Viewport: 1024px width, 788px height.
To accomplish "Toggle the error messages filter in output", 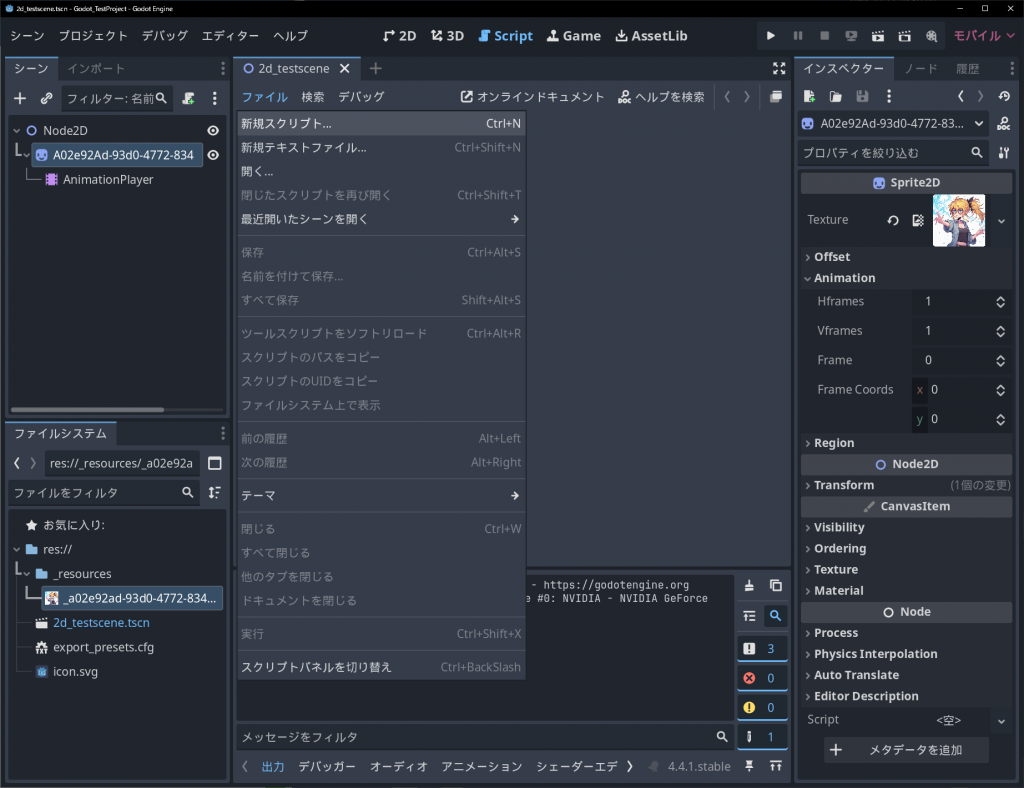I will tap(762, 678).
